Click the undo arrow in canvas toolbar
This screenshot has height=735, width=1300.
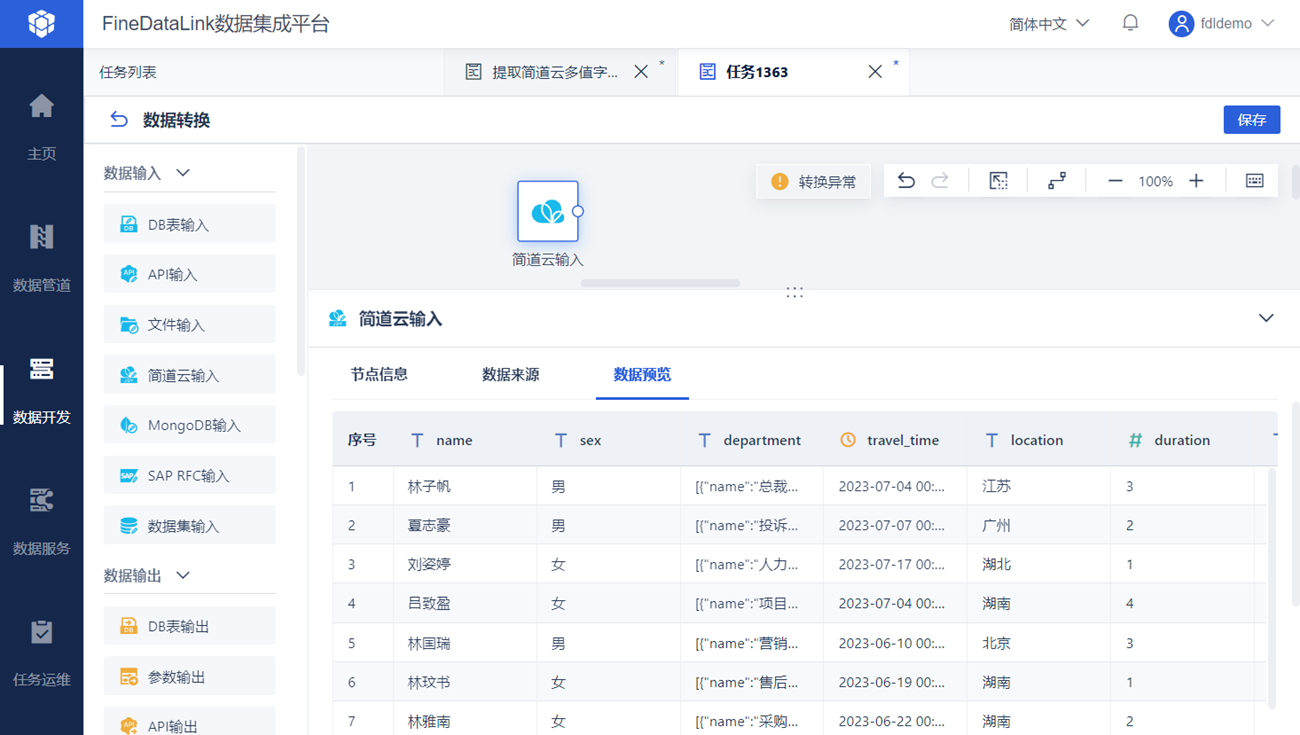click(906, 181)
